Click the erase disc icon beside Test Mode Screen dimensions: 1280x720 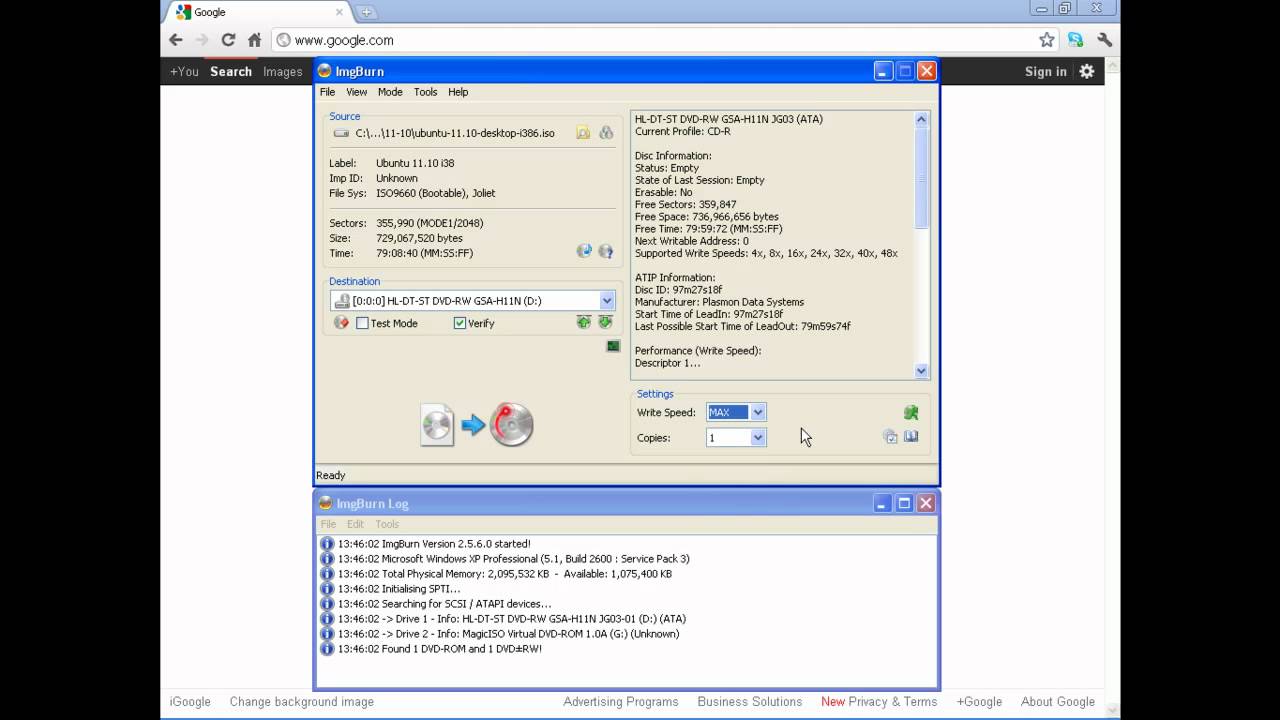point(341,323)
